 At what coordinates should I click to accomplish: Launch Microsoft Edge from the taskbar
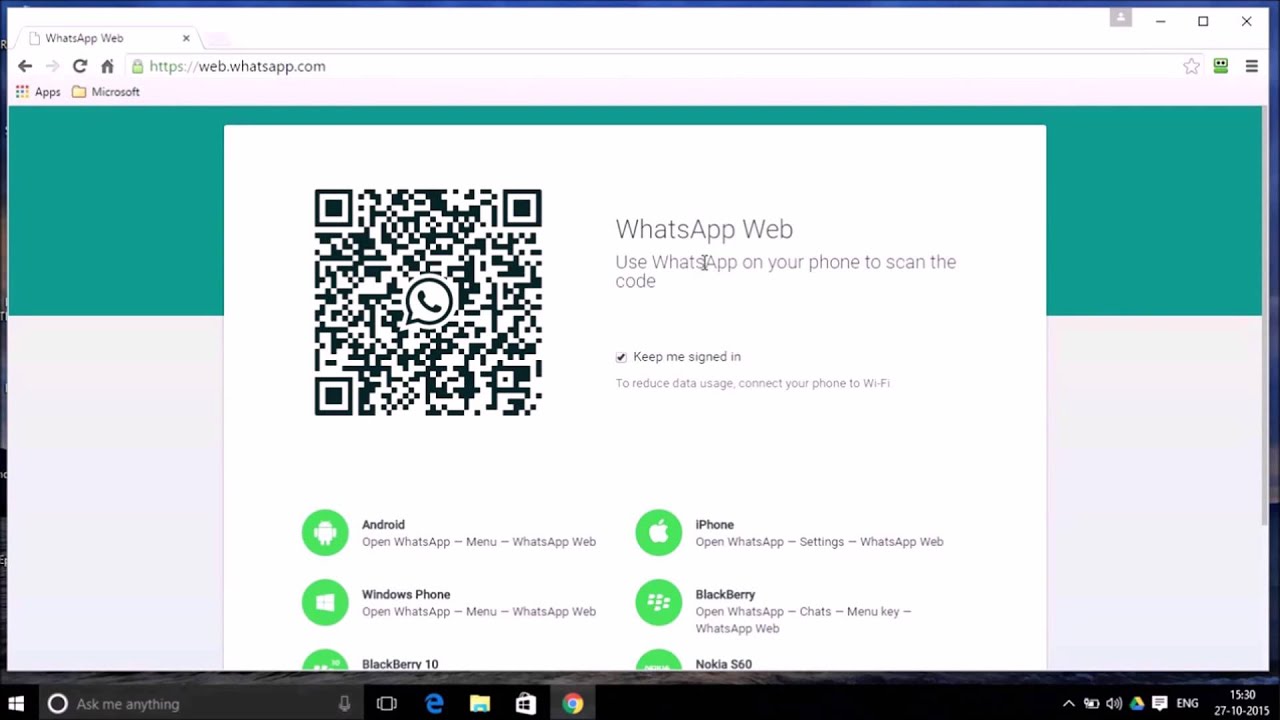(x=434, y=704)
